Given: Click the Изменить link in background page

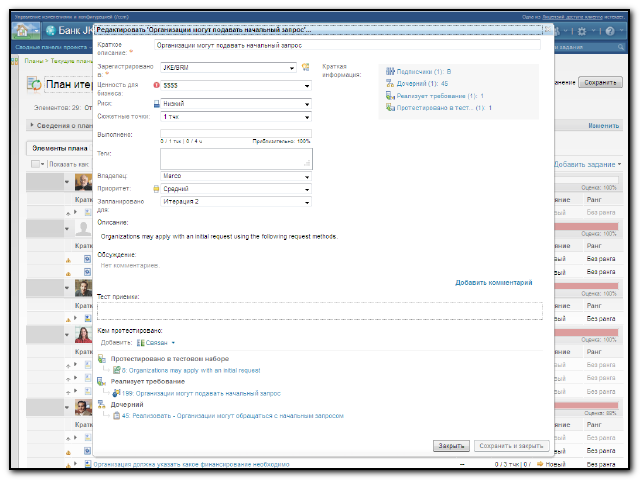Looking at the screenshot, I should coord(604,125).
